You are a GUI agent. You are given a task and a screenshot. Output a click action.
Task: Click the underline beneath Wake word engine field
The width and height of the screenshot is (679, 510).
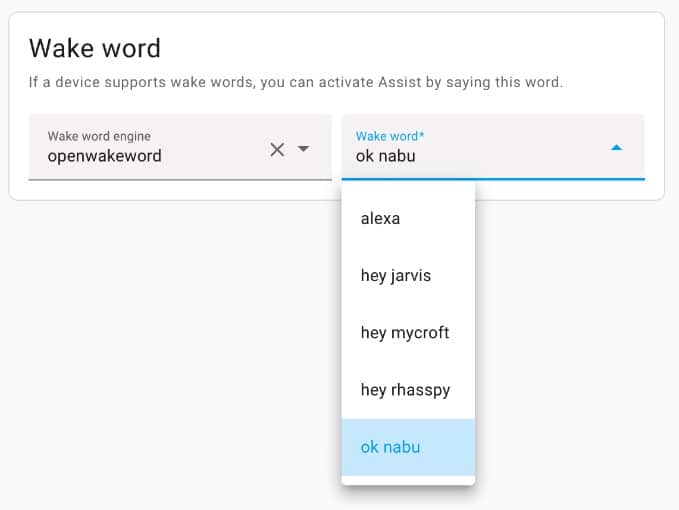(180, 179)
